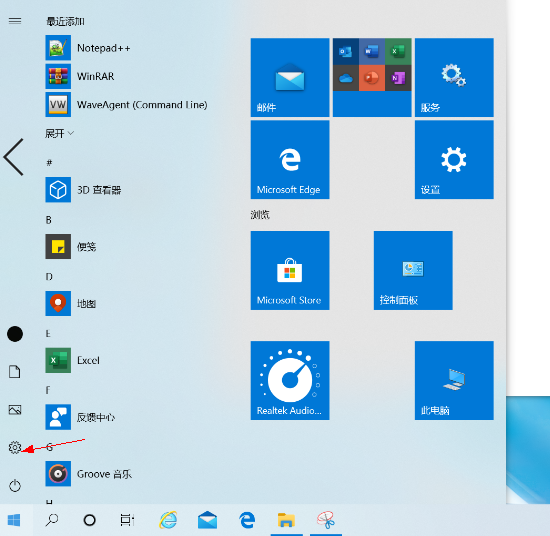This screenshot has width=550, height=536.
Task: Open the 设置 Settings tile
Action: pos(454,160)
